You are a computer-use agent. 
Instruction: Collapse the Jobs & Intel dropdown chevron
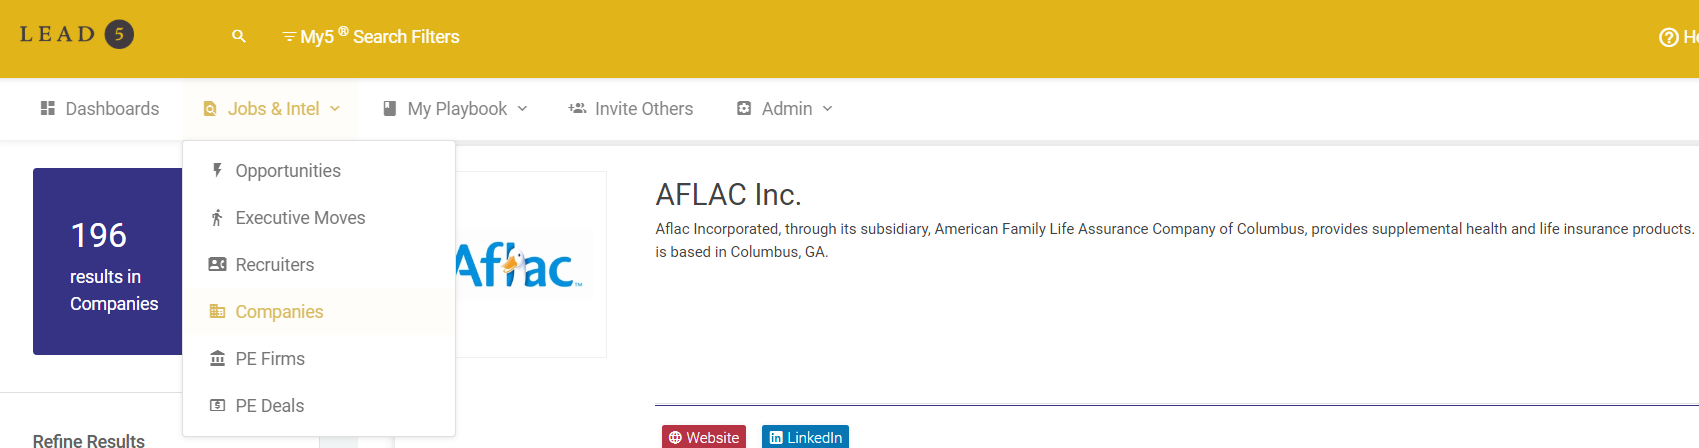[x=335, y=109]
